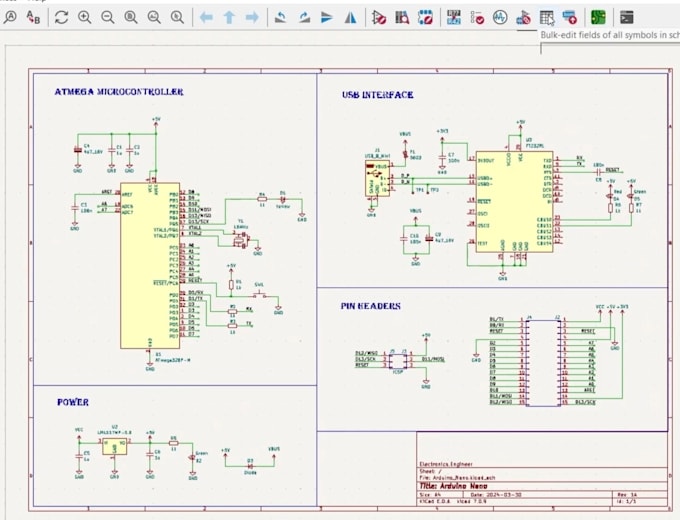Select capacitor C7 near 3V3OUT
Image resolution: width=680 pixels, height=520 pixels.
click(x=442, y=157)
